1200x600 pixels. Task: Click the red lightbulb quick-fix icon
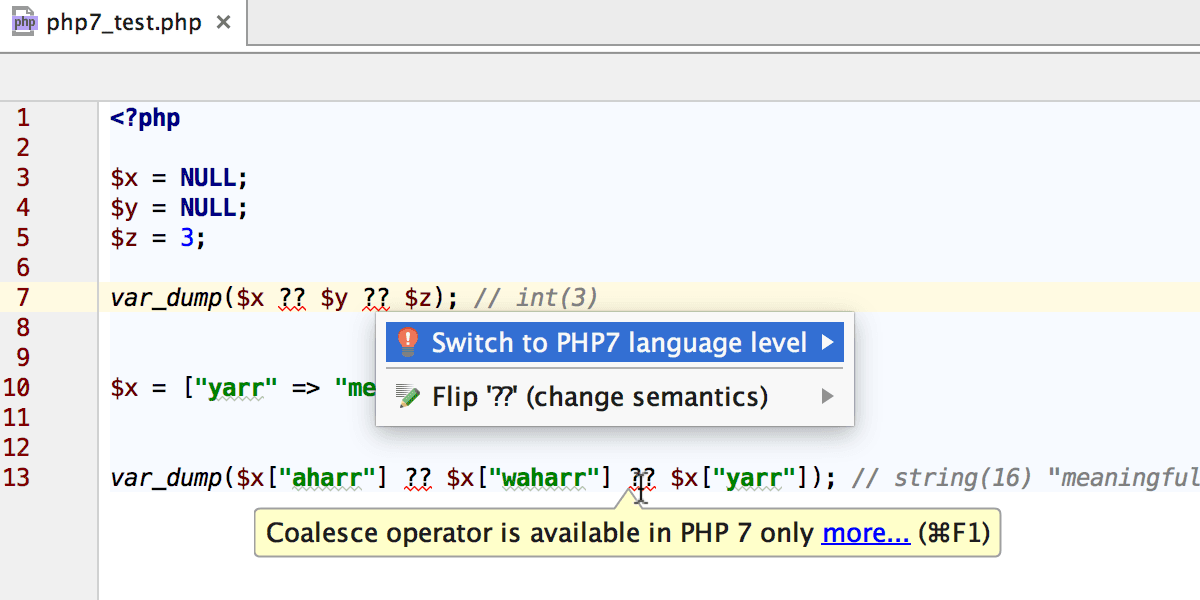coord(407,342)
